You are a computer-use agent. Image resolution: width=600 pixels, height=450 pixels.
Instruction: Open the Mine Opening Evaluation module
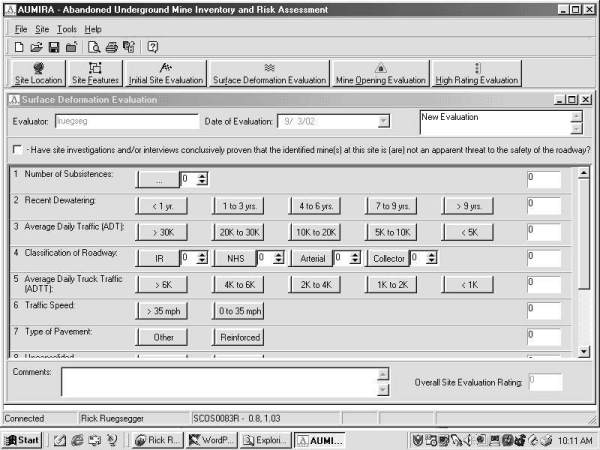click(380, 73)
